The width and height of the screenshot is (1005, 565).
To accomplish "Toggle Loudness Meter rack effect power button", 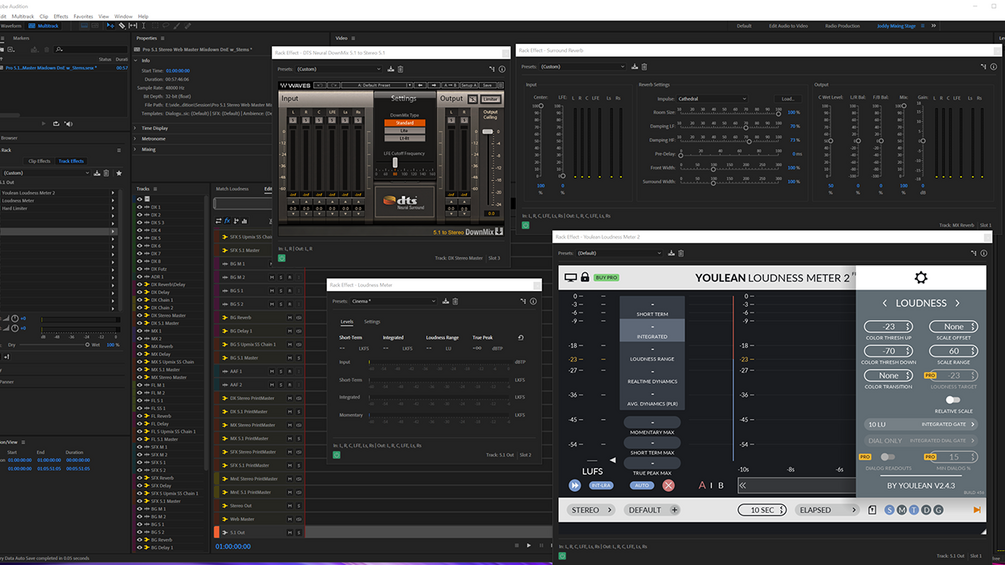I will point(336,455).
